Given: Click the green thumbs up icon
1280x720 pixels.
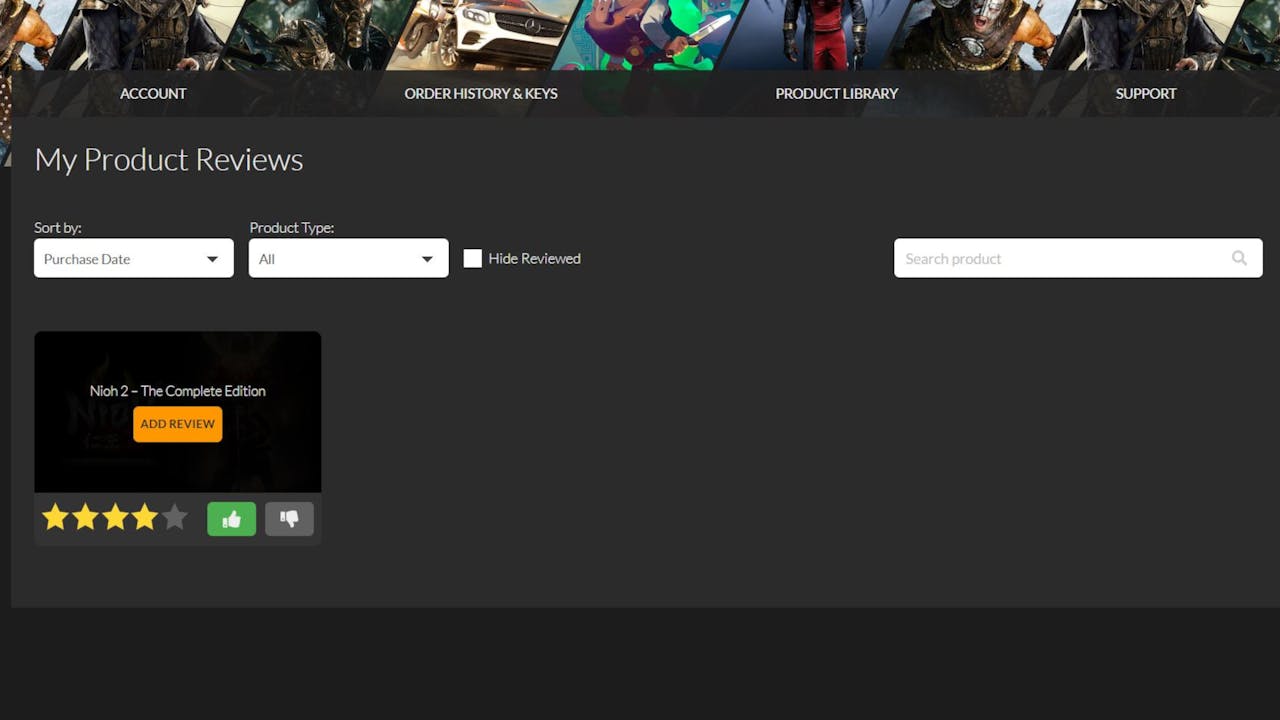Looking at the screenshot, I should [x=232, y=519].
